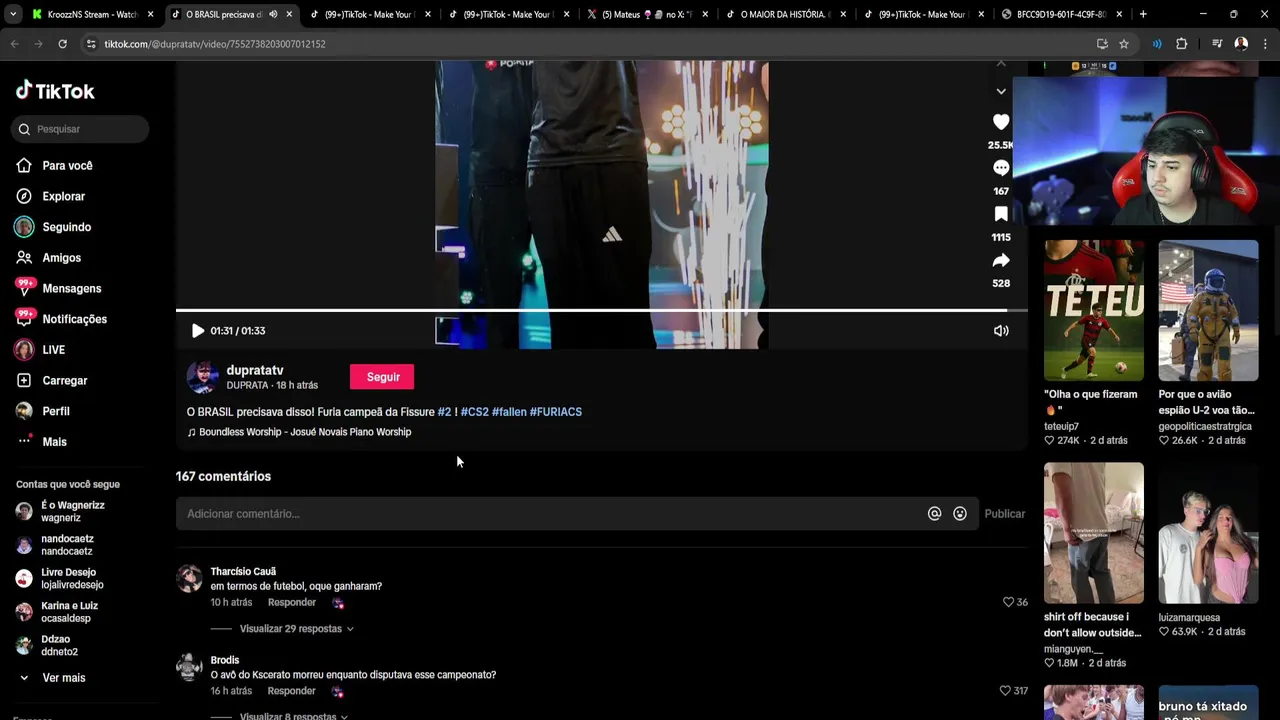Mute the video volume icon

click(x=1001, y=331)
